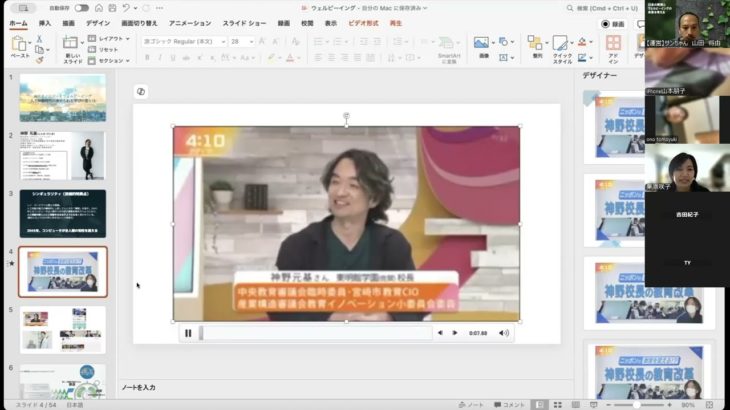Toggle Bold formatting
Image resolution: width=730 pixels, height=410 pixels.
(147, 58)
